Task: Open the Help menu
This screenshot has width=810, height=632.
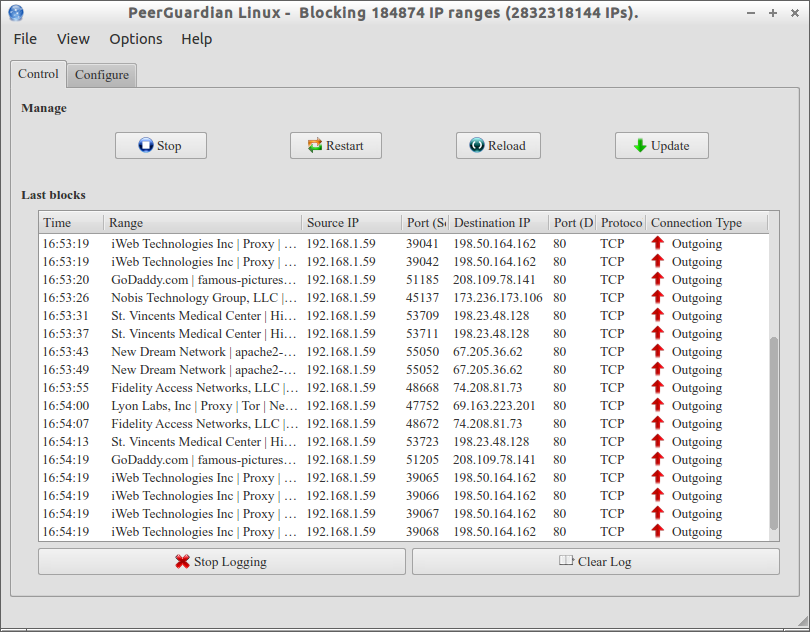Action: coord(196,39)
